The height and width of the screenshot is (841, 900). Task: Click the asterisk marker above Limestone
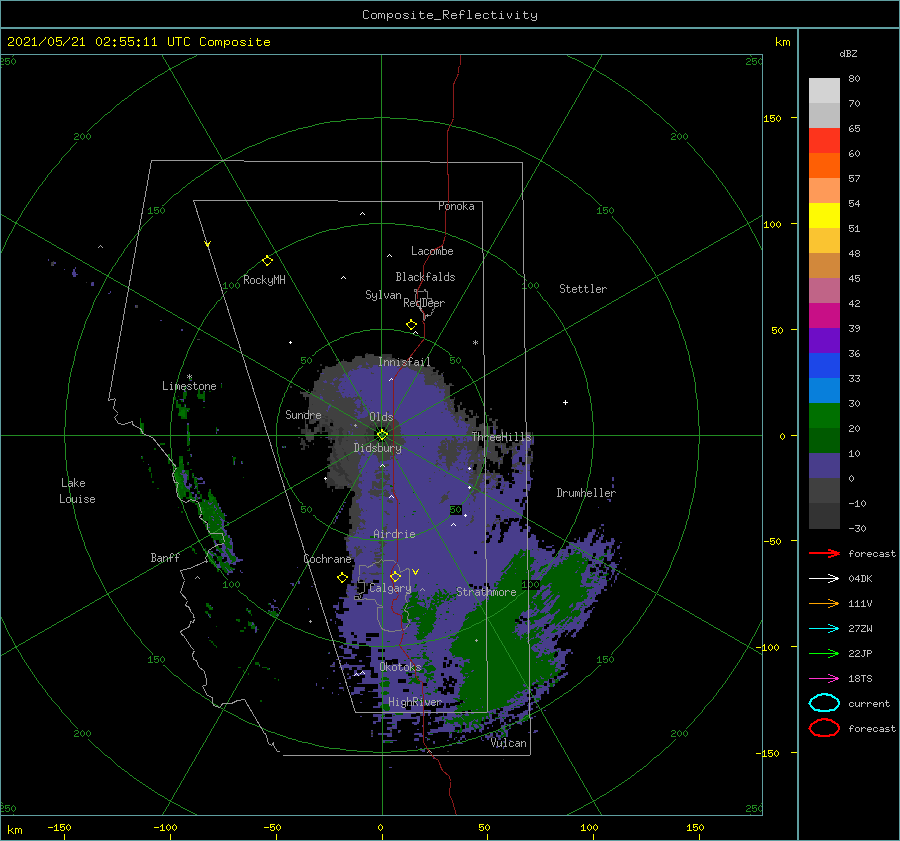tap(189, 377)
